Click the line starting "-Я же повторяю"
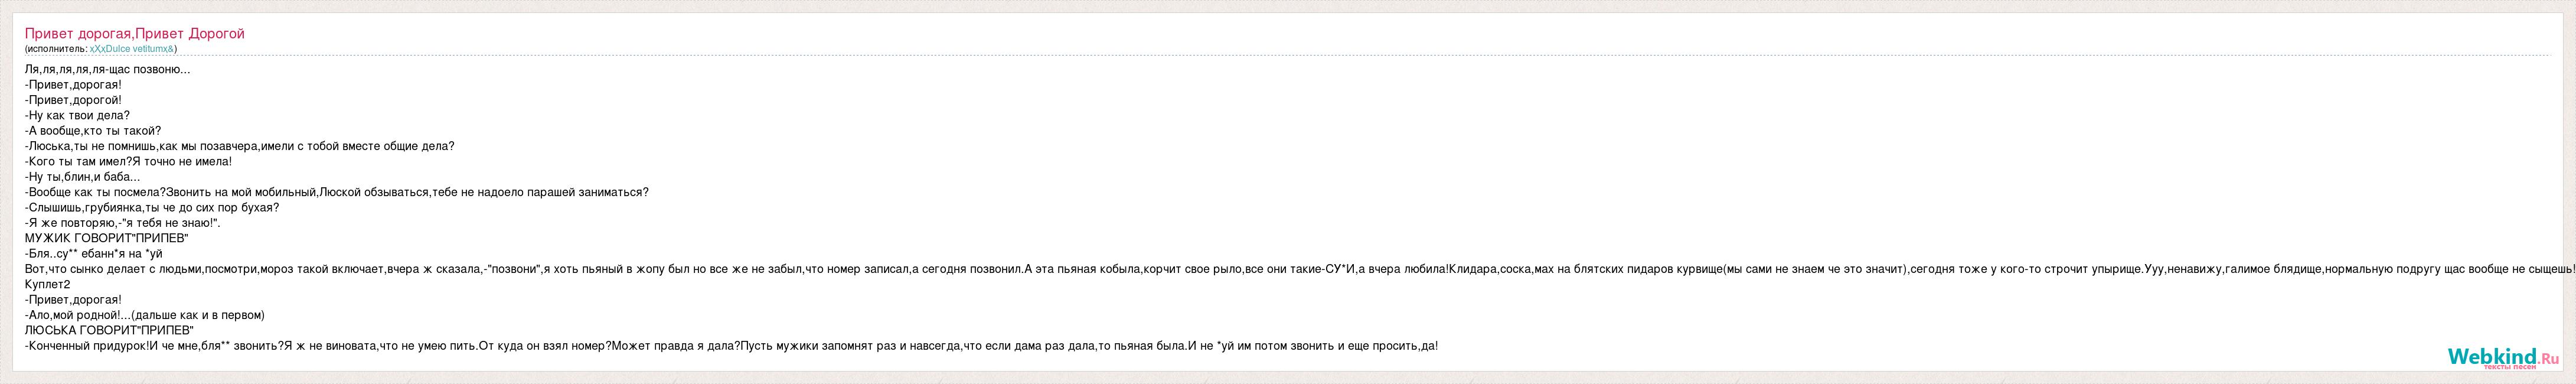This screenshot has width=2576, height=384. 122,223
